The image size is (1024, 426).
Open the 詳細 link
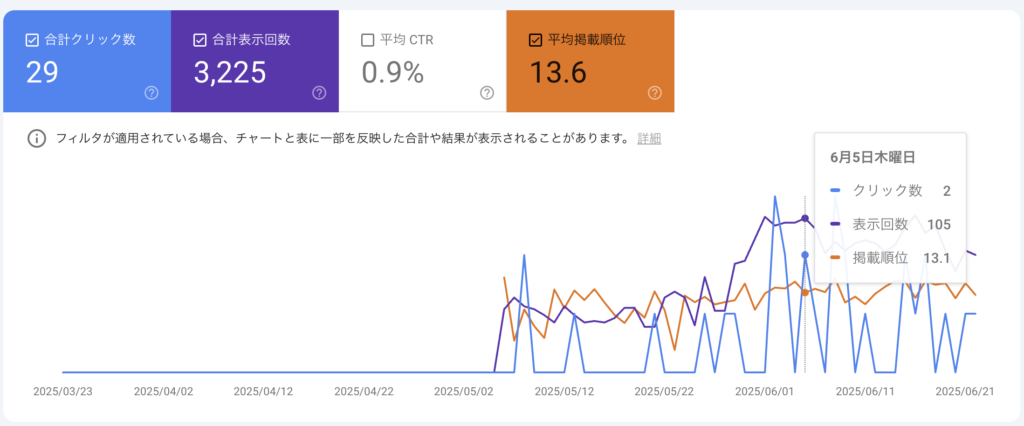649,139
